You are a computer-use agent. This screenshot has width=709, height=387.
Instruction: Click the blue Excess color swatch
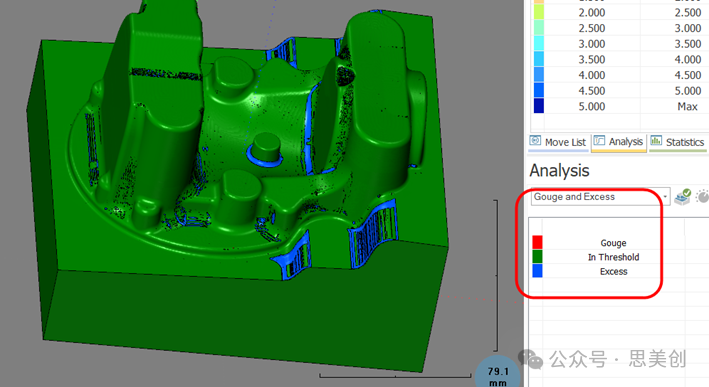[x=537, y=271]
